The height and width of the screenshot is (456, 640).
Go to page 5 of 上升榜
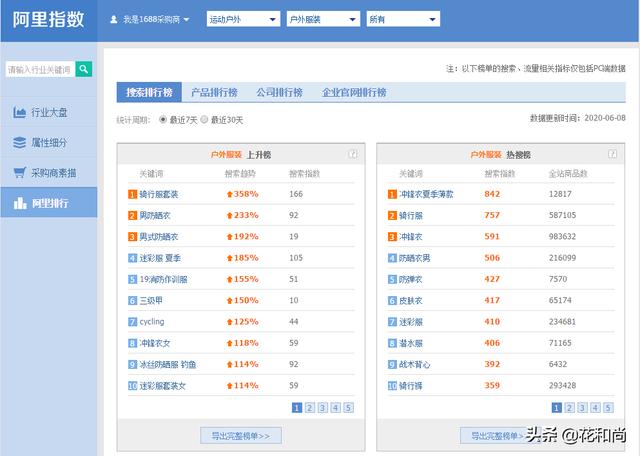pos(348,407)
